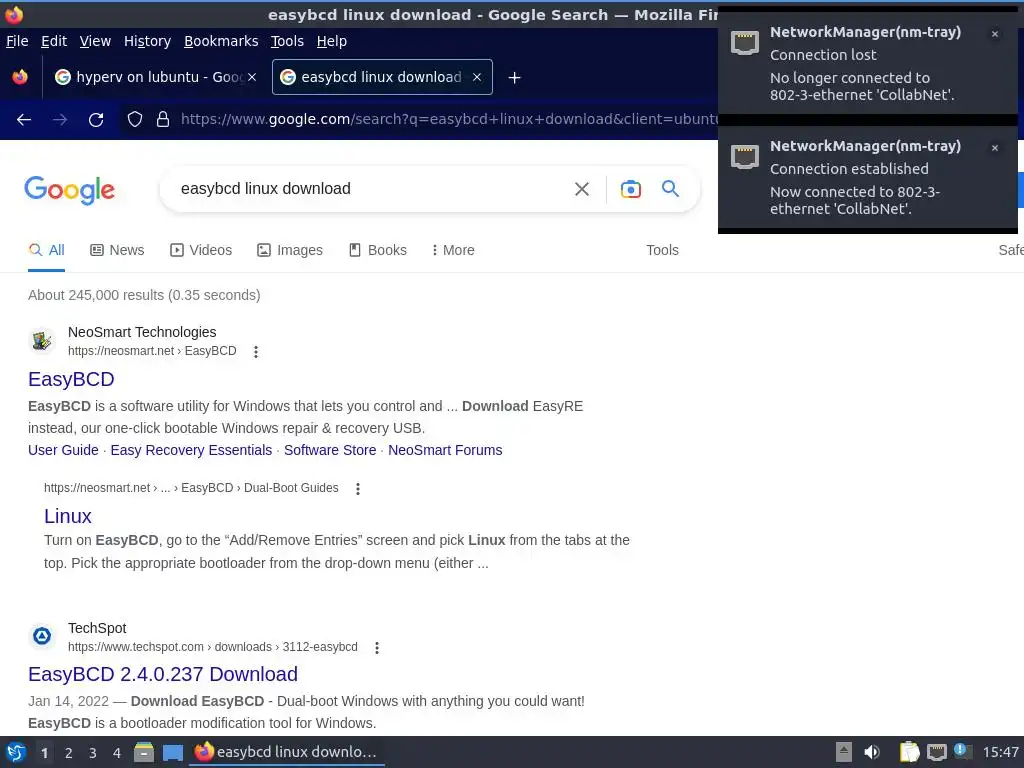Click the forward navigation arrow
This screenshot has width=1024, height=768.
tap(59, 120)
